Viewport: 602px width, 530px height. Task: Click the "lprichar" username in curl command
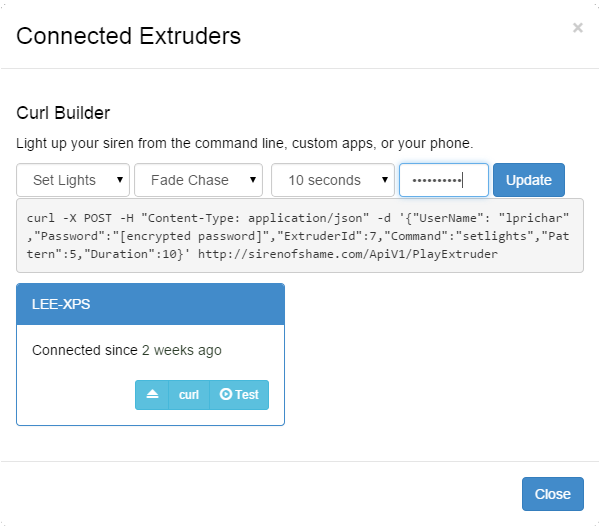[x=534, y=218]
